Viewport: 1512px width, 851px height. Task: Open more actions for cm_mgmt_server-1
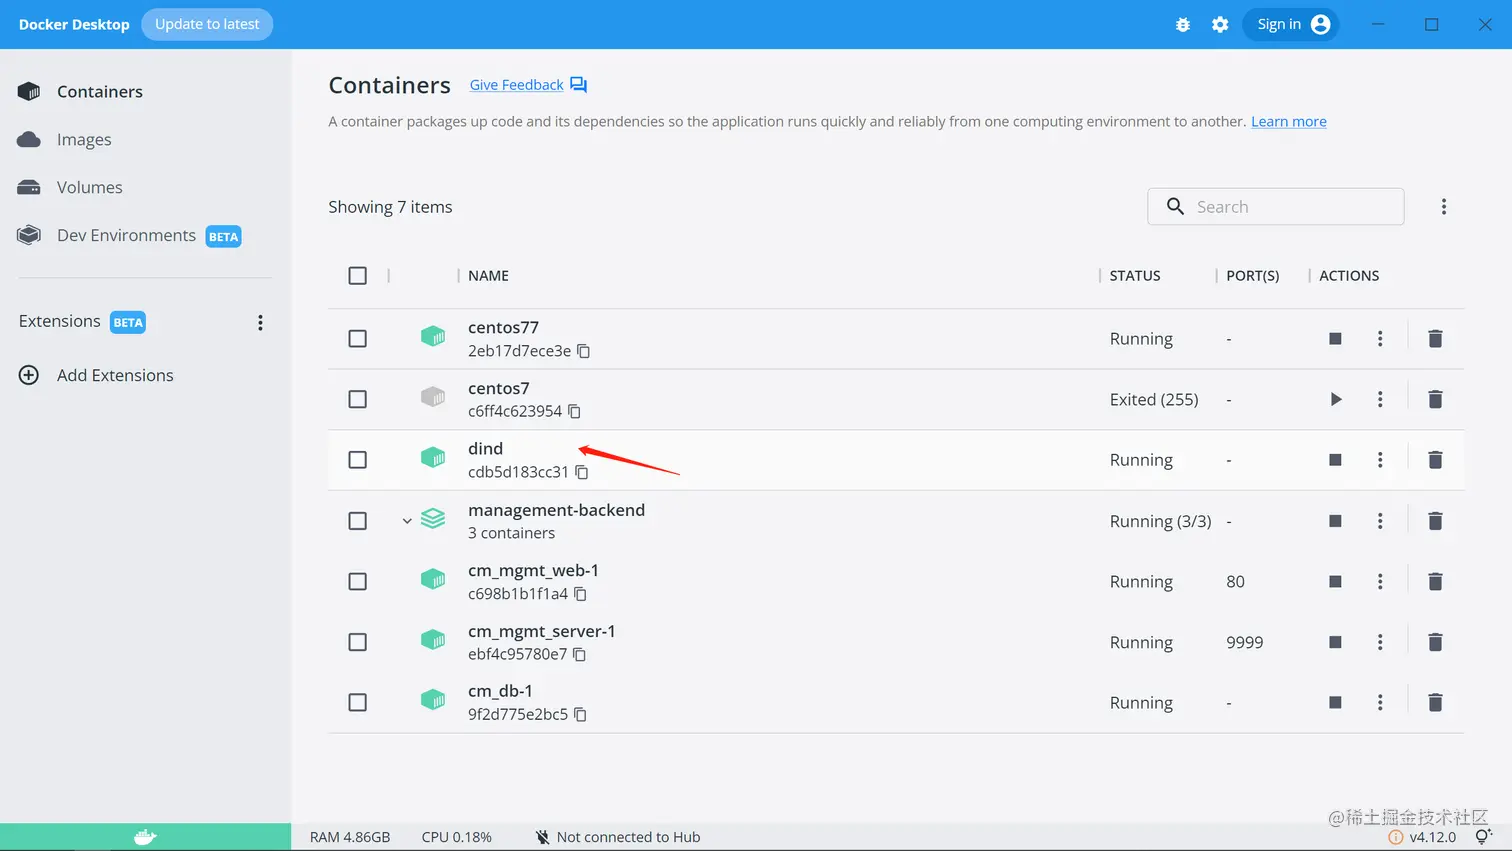[1380, 642]
